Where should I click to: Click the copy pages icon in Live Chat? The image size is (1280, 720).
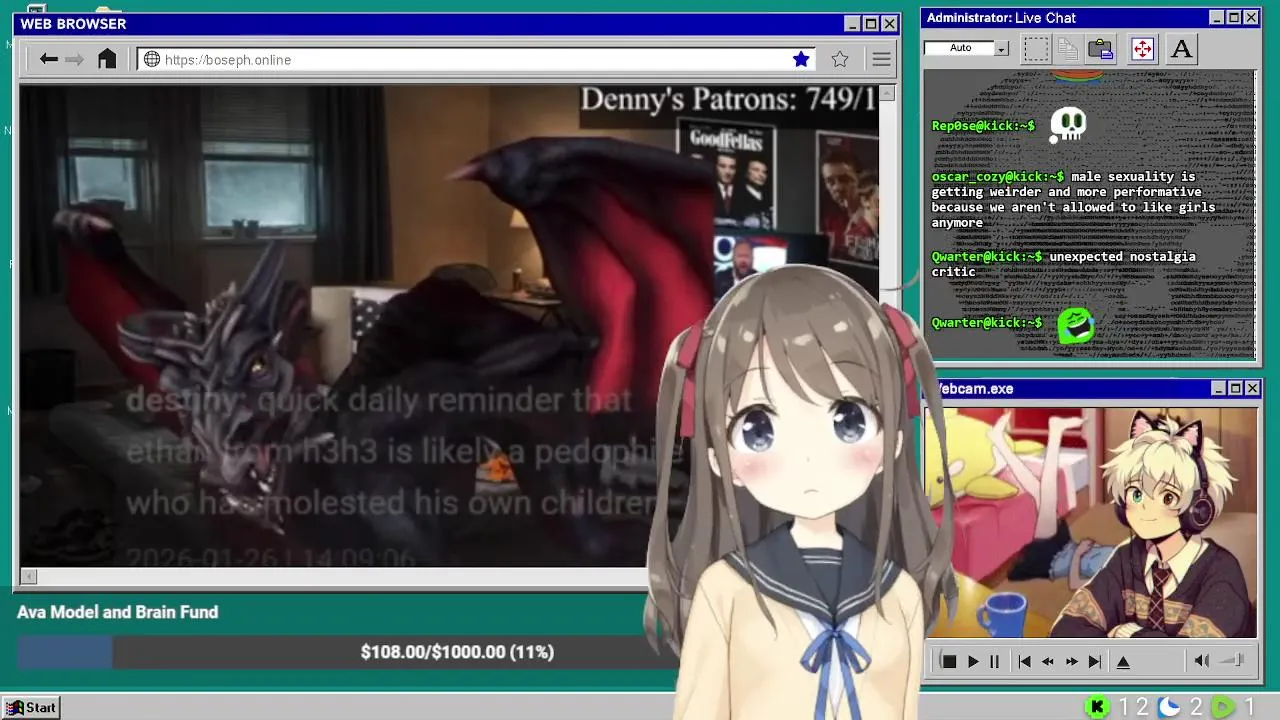1068,49
